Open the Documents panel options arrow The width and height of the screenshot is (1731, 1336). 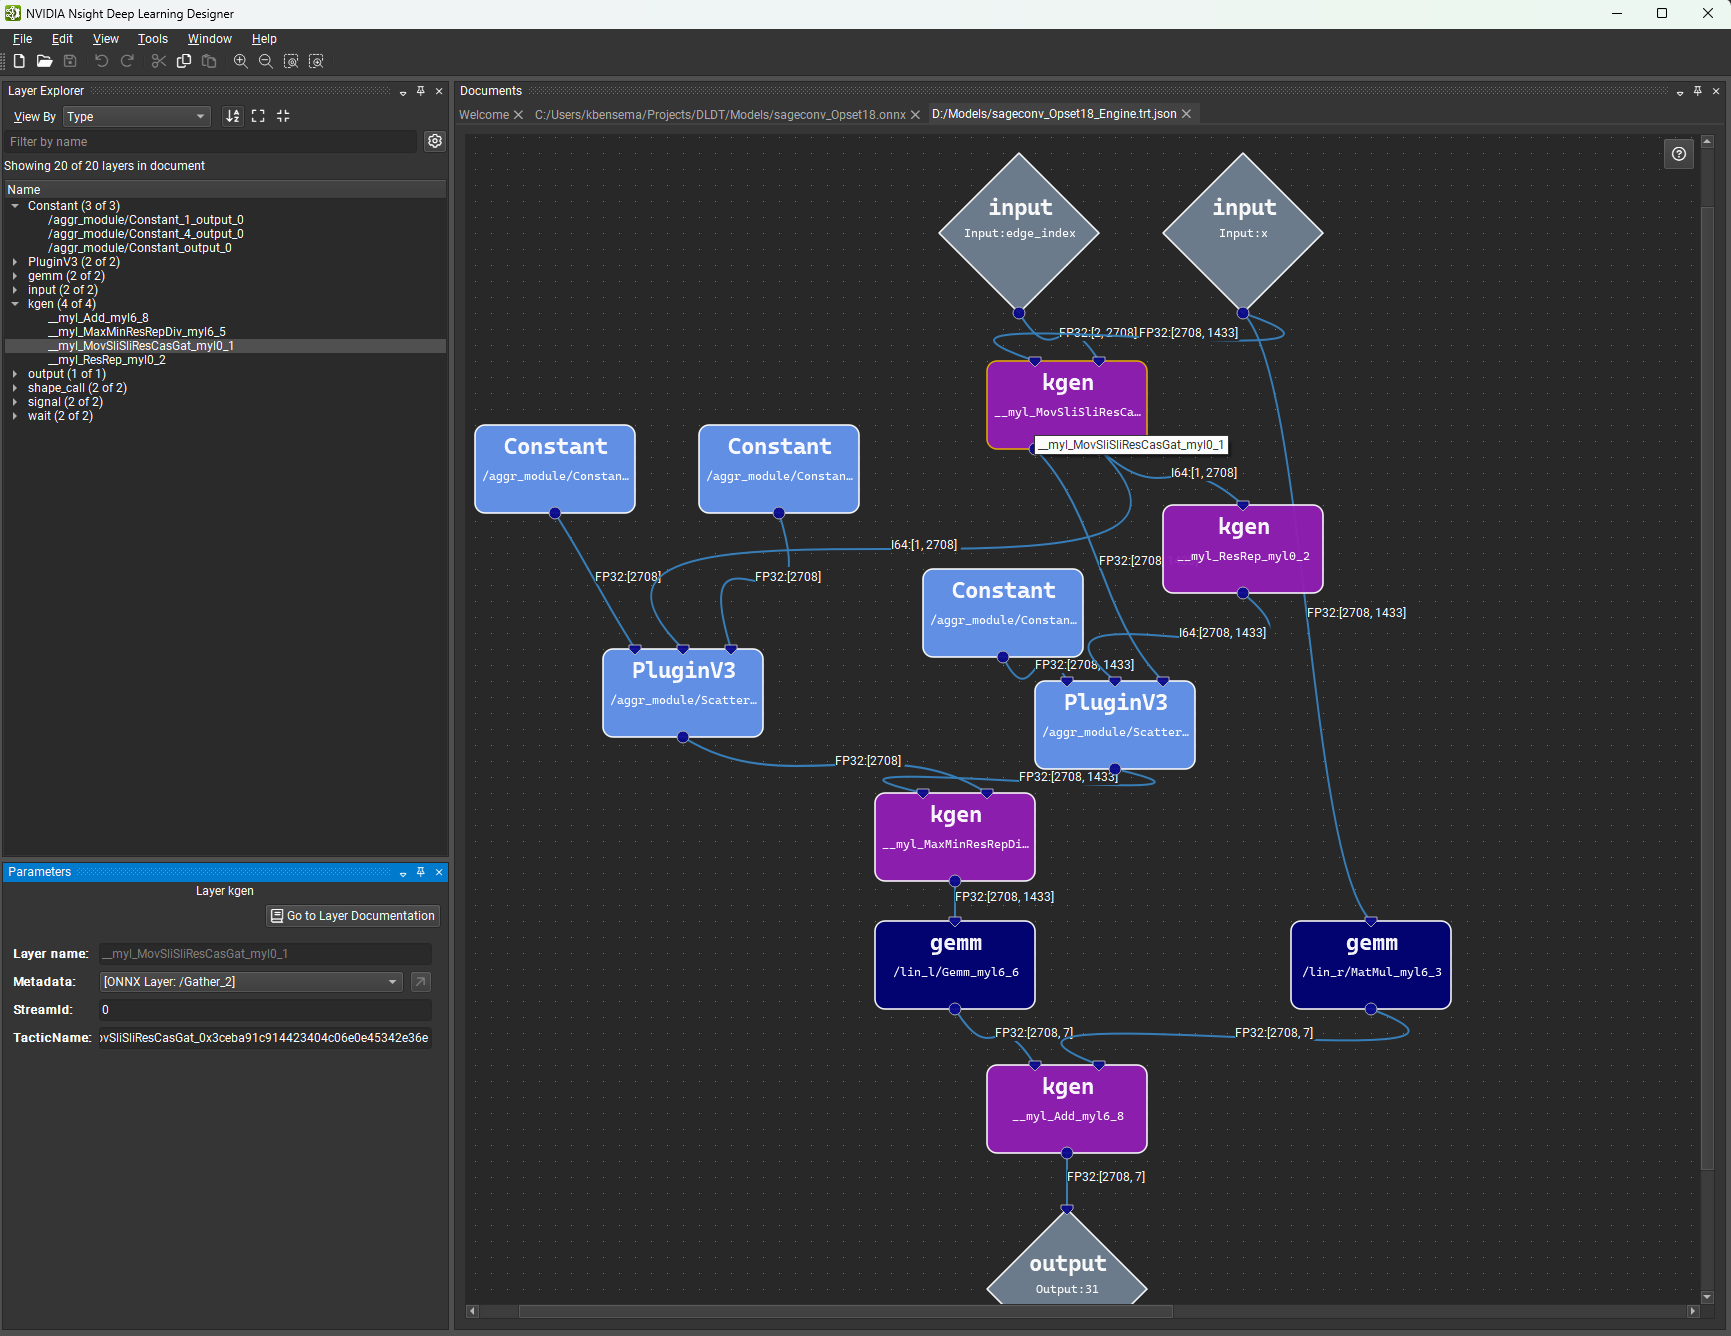click(1680, 92)
